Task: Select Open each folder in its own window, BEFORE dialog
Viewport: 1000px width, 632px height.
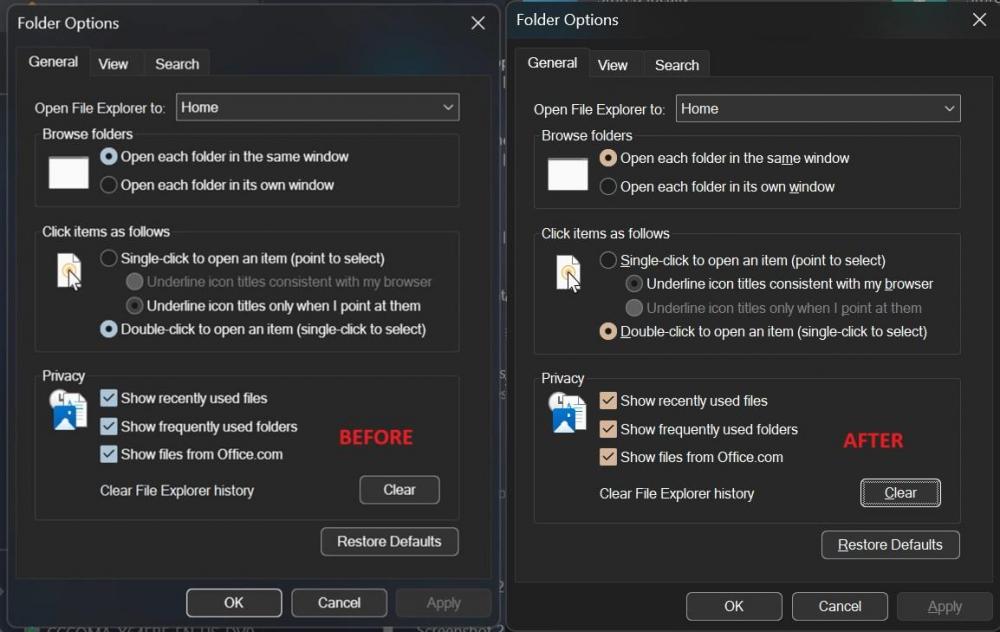Action: pyautogui.click(x=109, y=185)
